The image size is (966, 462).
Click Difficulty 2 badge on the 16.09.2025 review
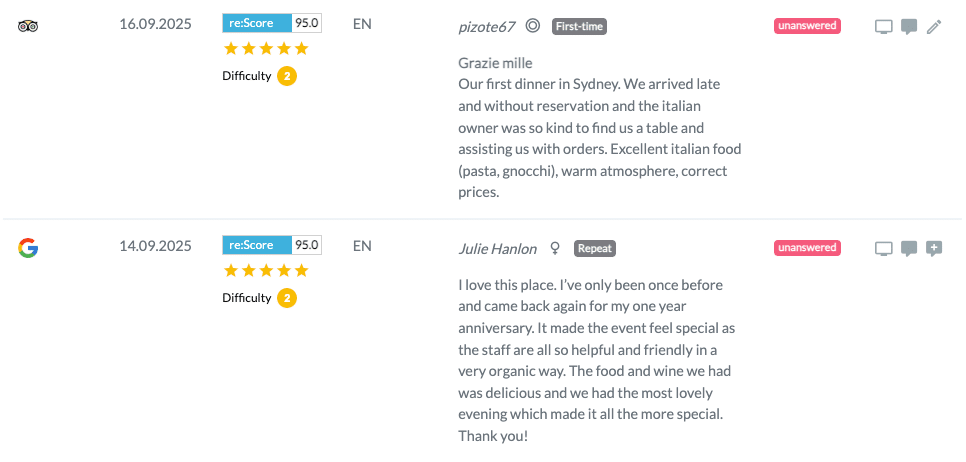tap(287, 76)
